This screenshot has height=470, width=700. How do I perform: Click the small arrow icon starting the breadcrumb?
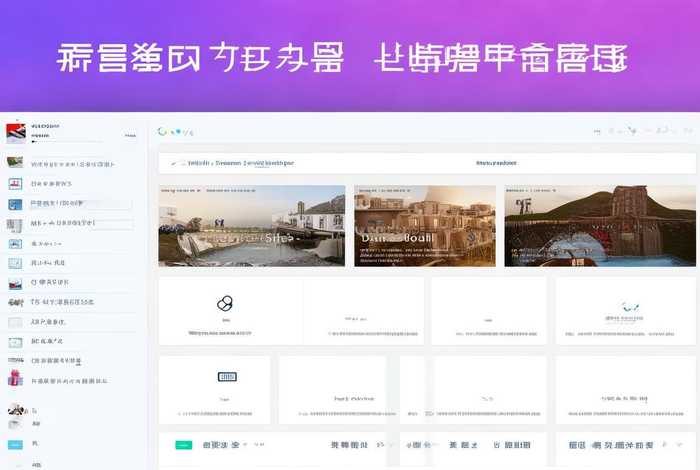174,163
